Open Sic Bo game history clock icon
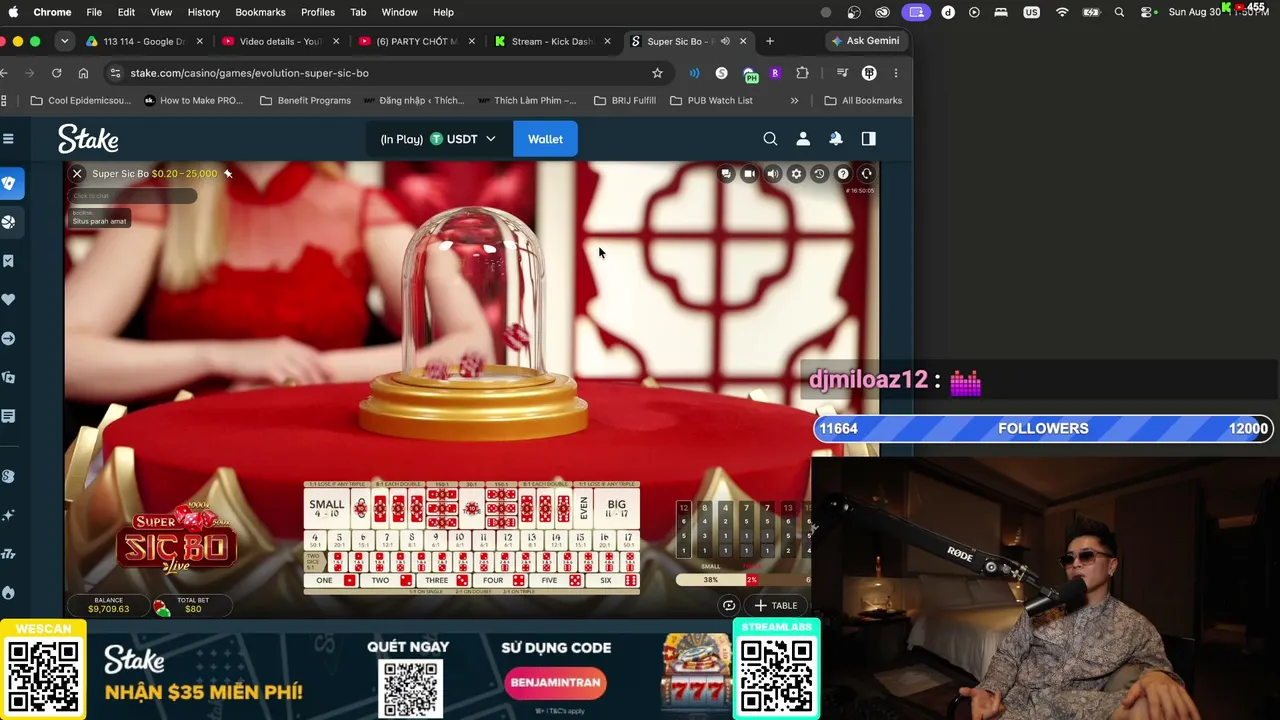 pos(819,174)
